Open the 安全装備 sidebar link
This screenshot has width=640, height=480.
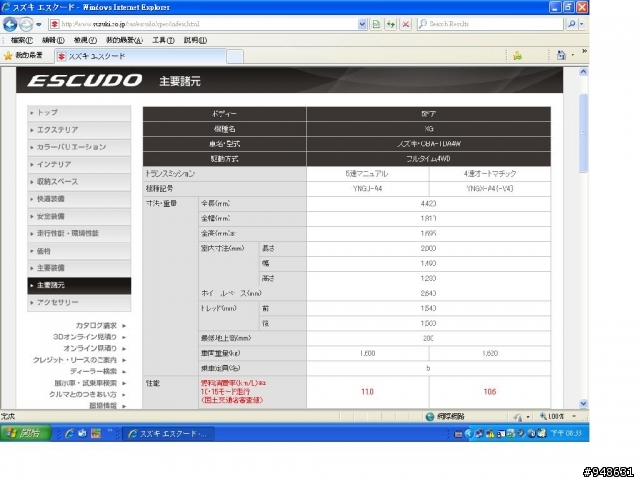(x=79, y=216)
